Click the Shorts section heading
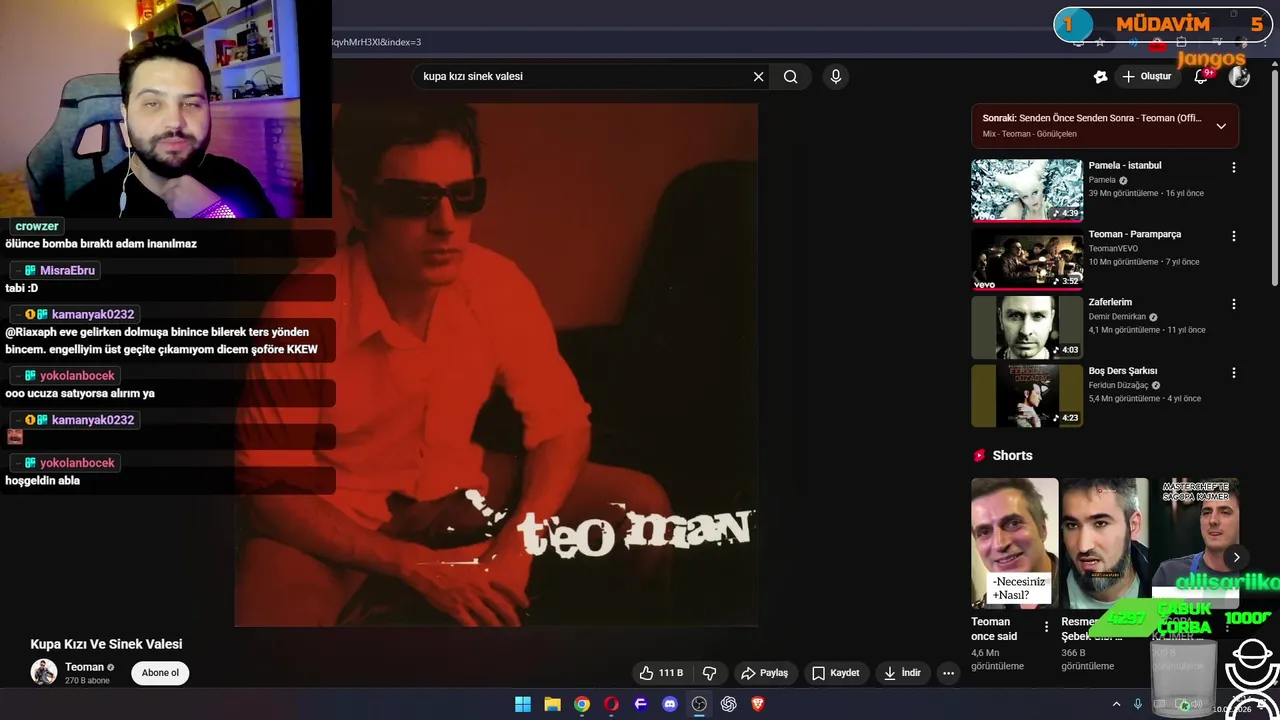Image resolution: width=1280 pixels, height=720 pixels. [1012, 456]
